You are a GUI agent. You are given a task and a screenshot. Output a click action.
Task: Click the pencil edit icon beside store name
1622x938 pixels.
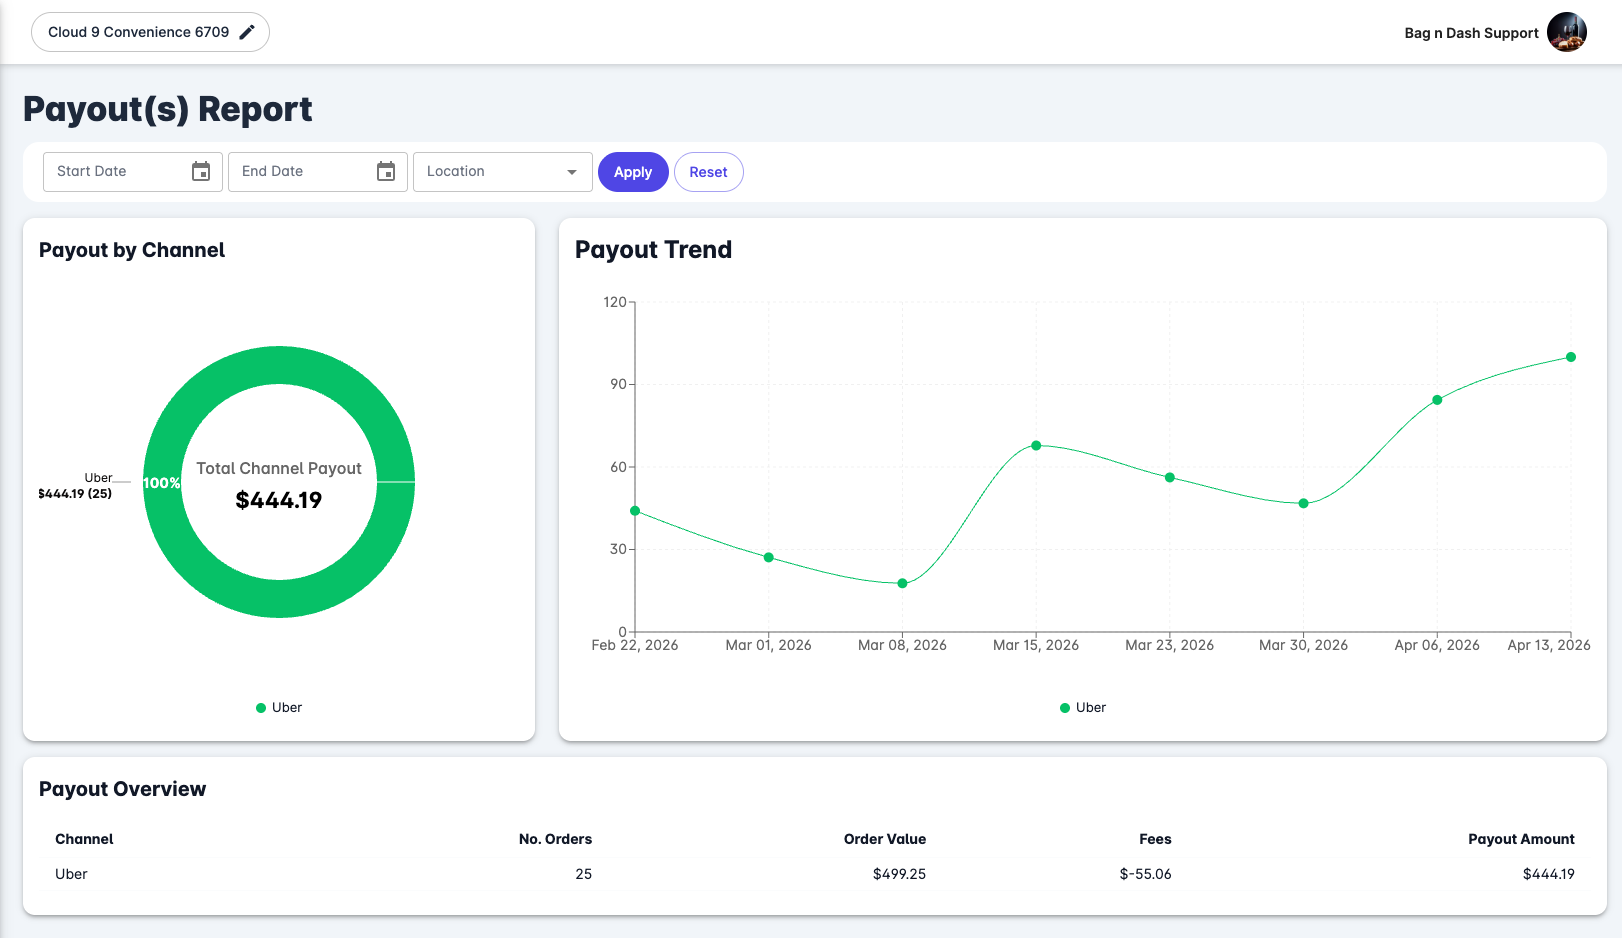247,32
